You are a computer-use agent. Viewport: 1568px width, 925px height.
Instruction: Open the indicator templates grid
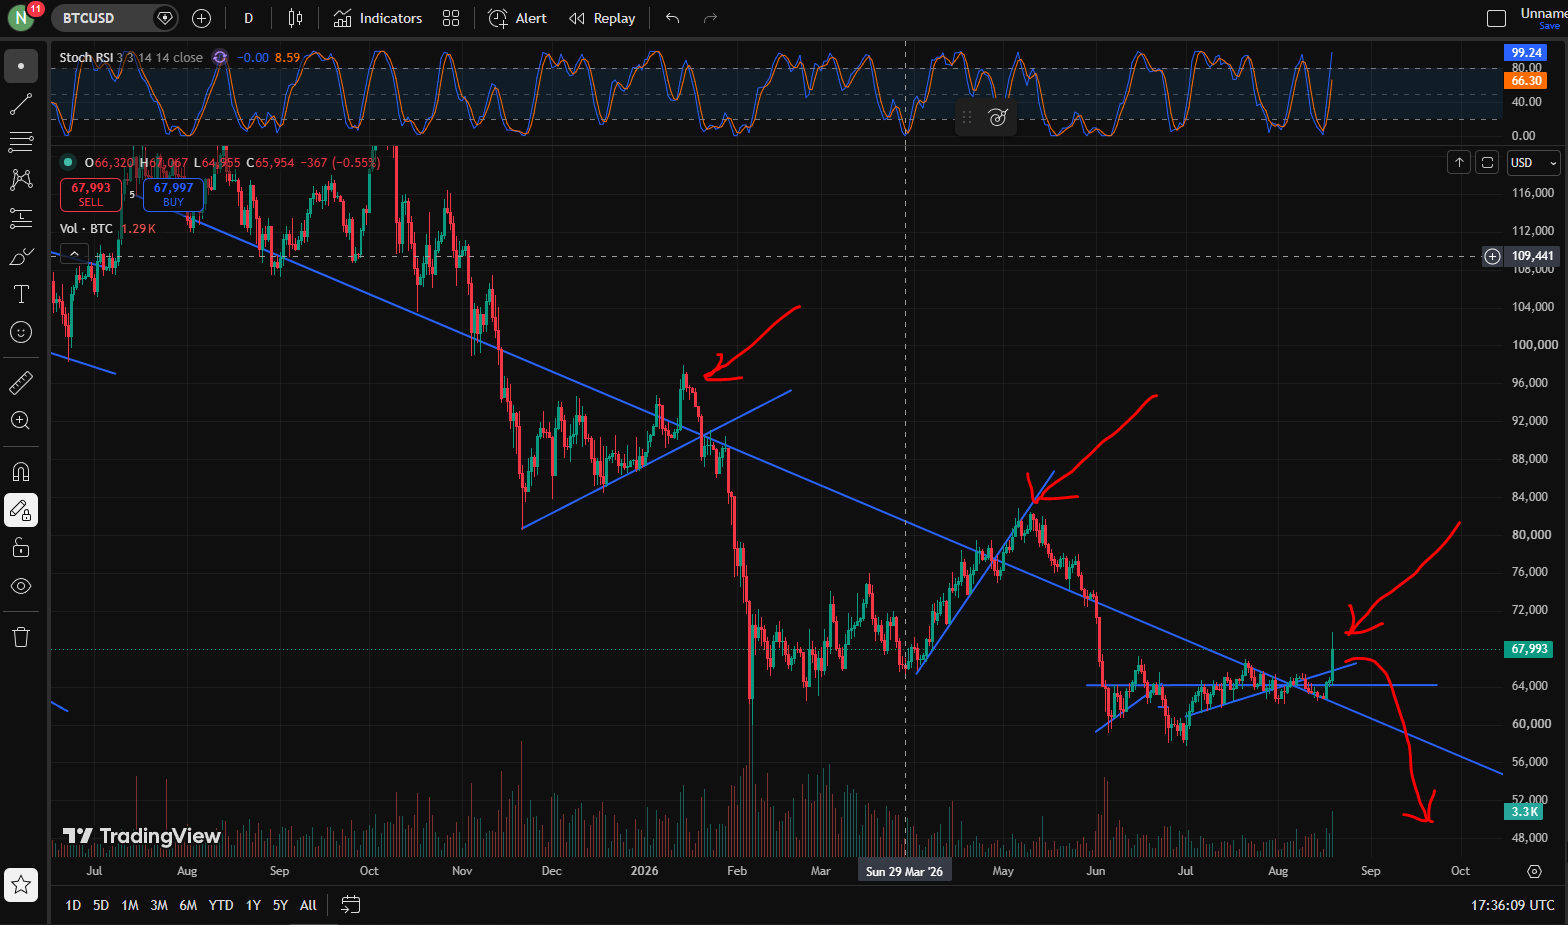point(451,18)
